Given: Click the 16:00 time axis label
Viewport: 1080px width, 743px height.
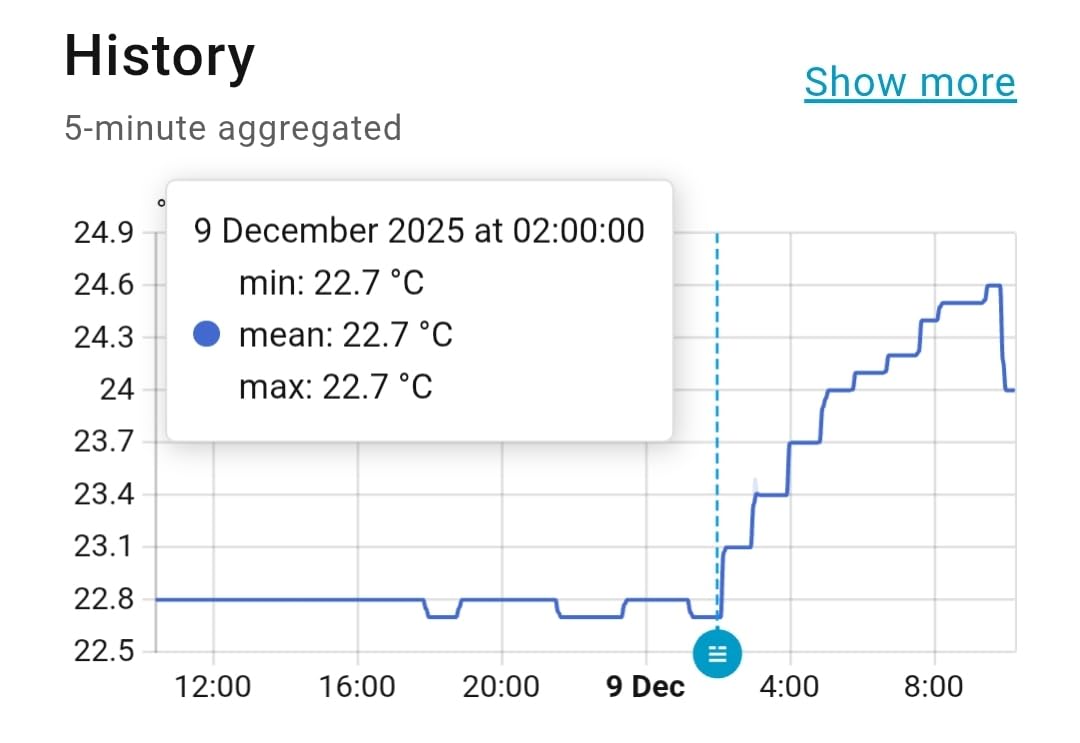Looking at the screenshot, I should (357, 687).
